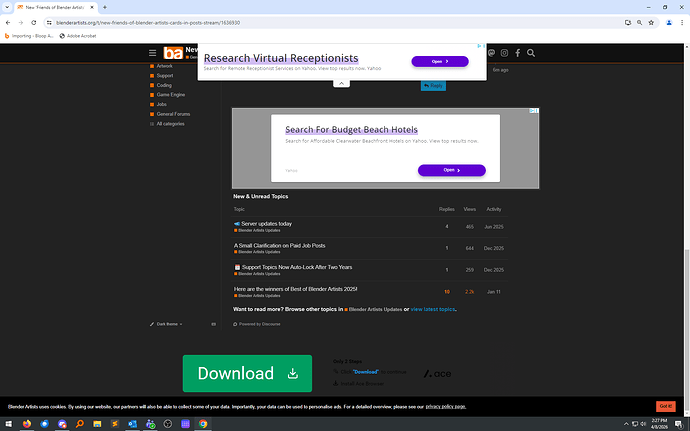
Task: Sort topics by the Replies column header
Action: coord(447,209)
